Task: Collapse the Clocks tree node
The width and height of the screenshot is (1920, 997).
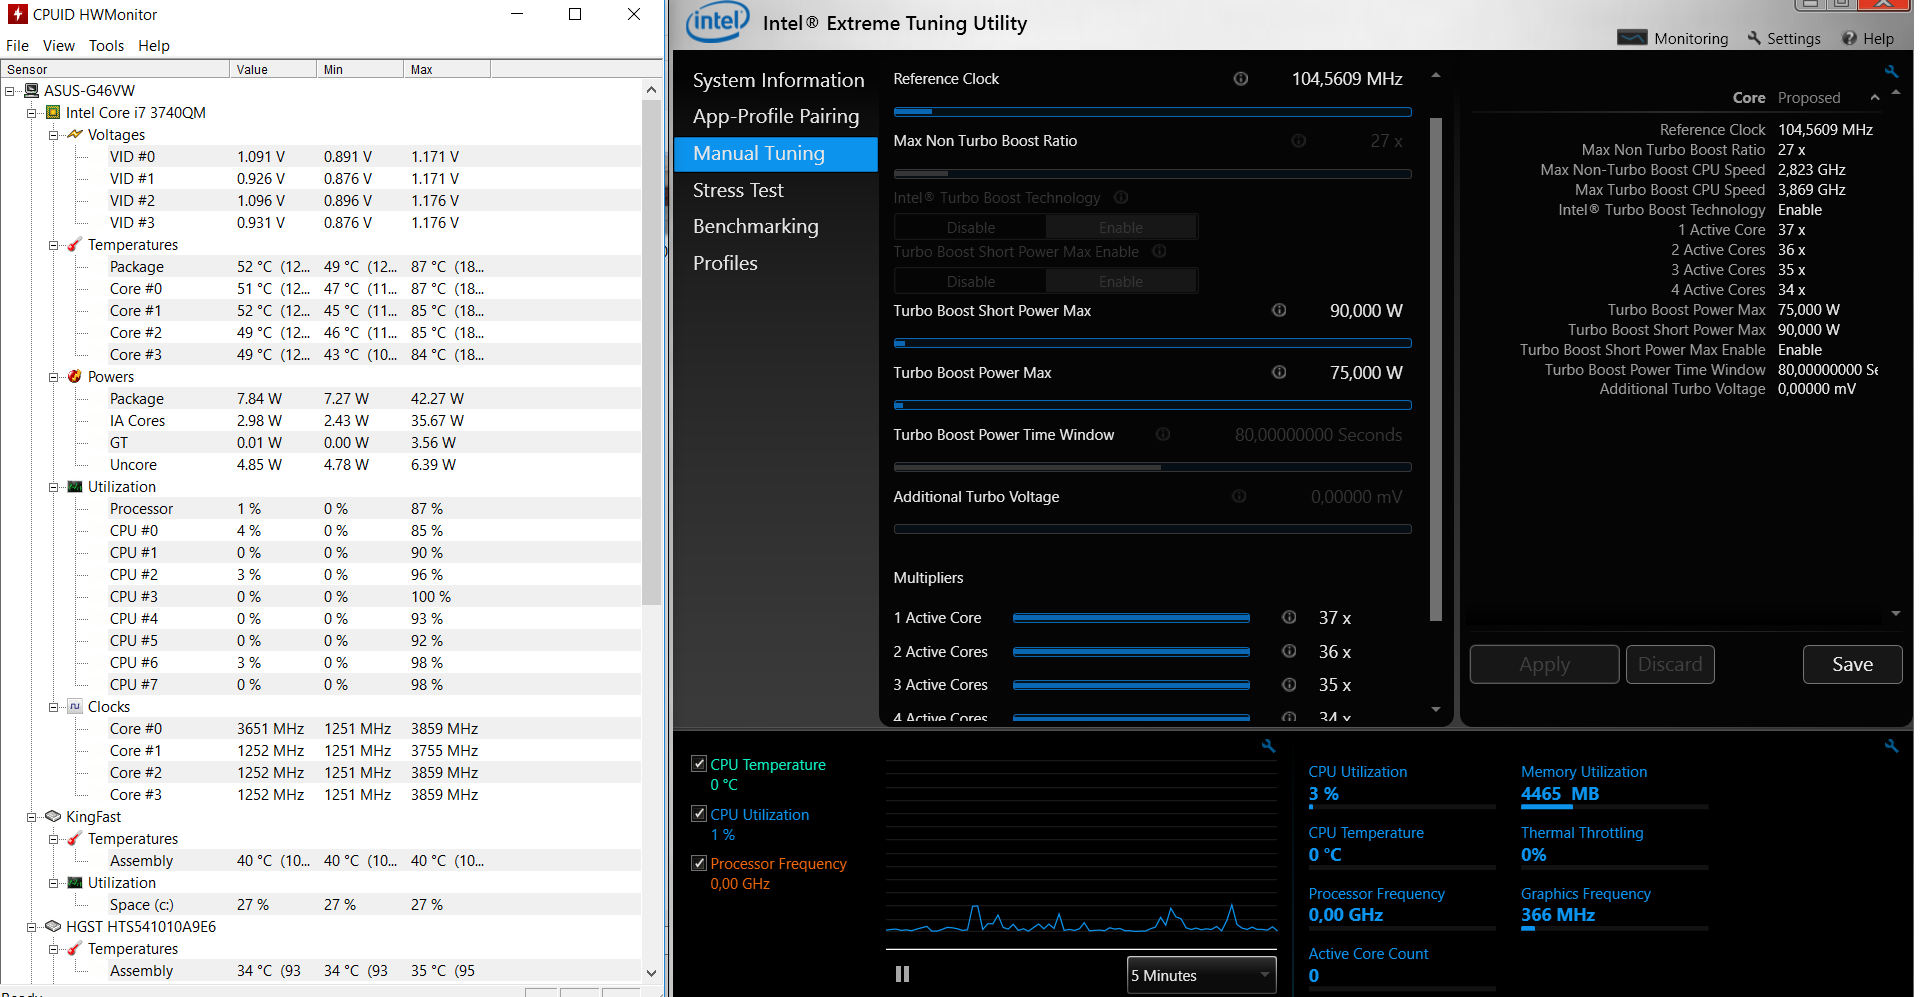Action: point(54,707)
